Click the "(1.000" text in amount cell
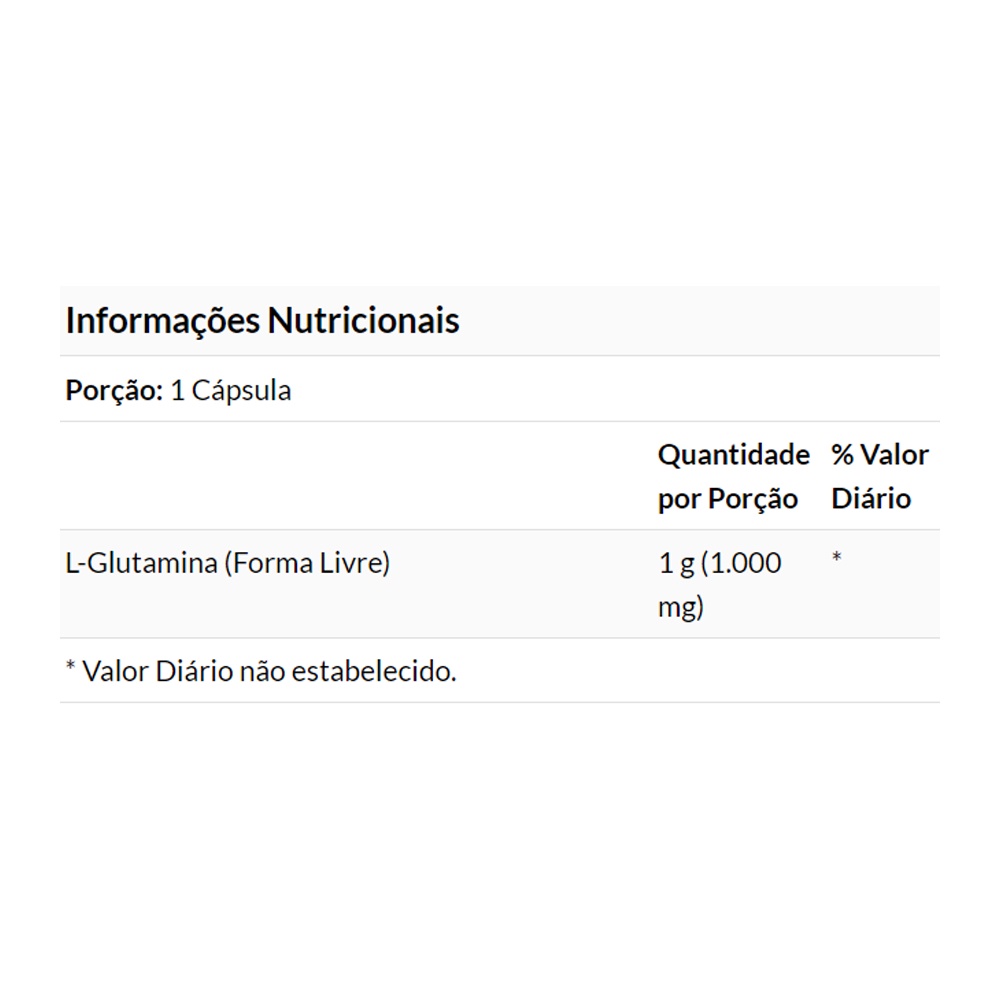The image size is (1000, 1000). (741, 563)
